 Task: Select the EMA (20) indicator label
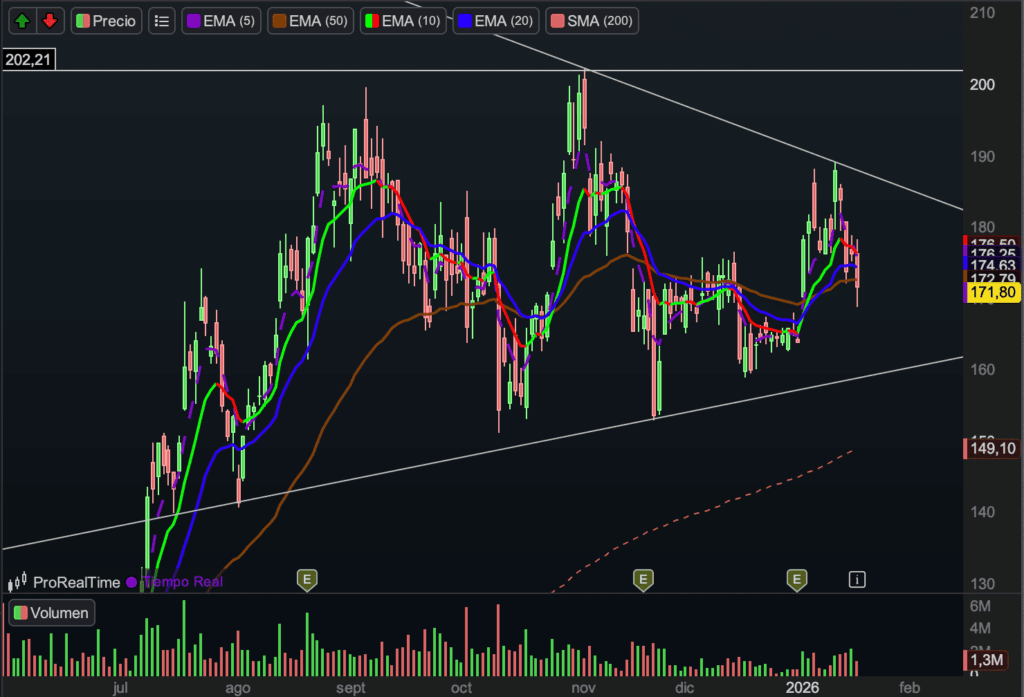497,20
